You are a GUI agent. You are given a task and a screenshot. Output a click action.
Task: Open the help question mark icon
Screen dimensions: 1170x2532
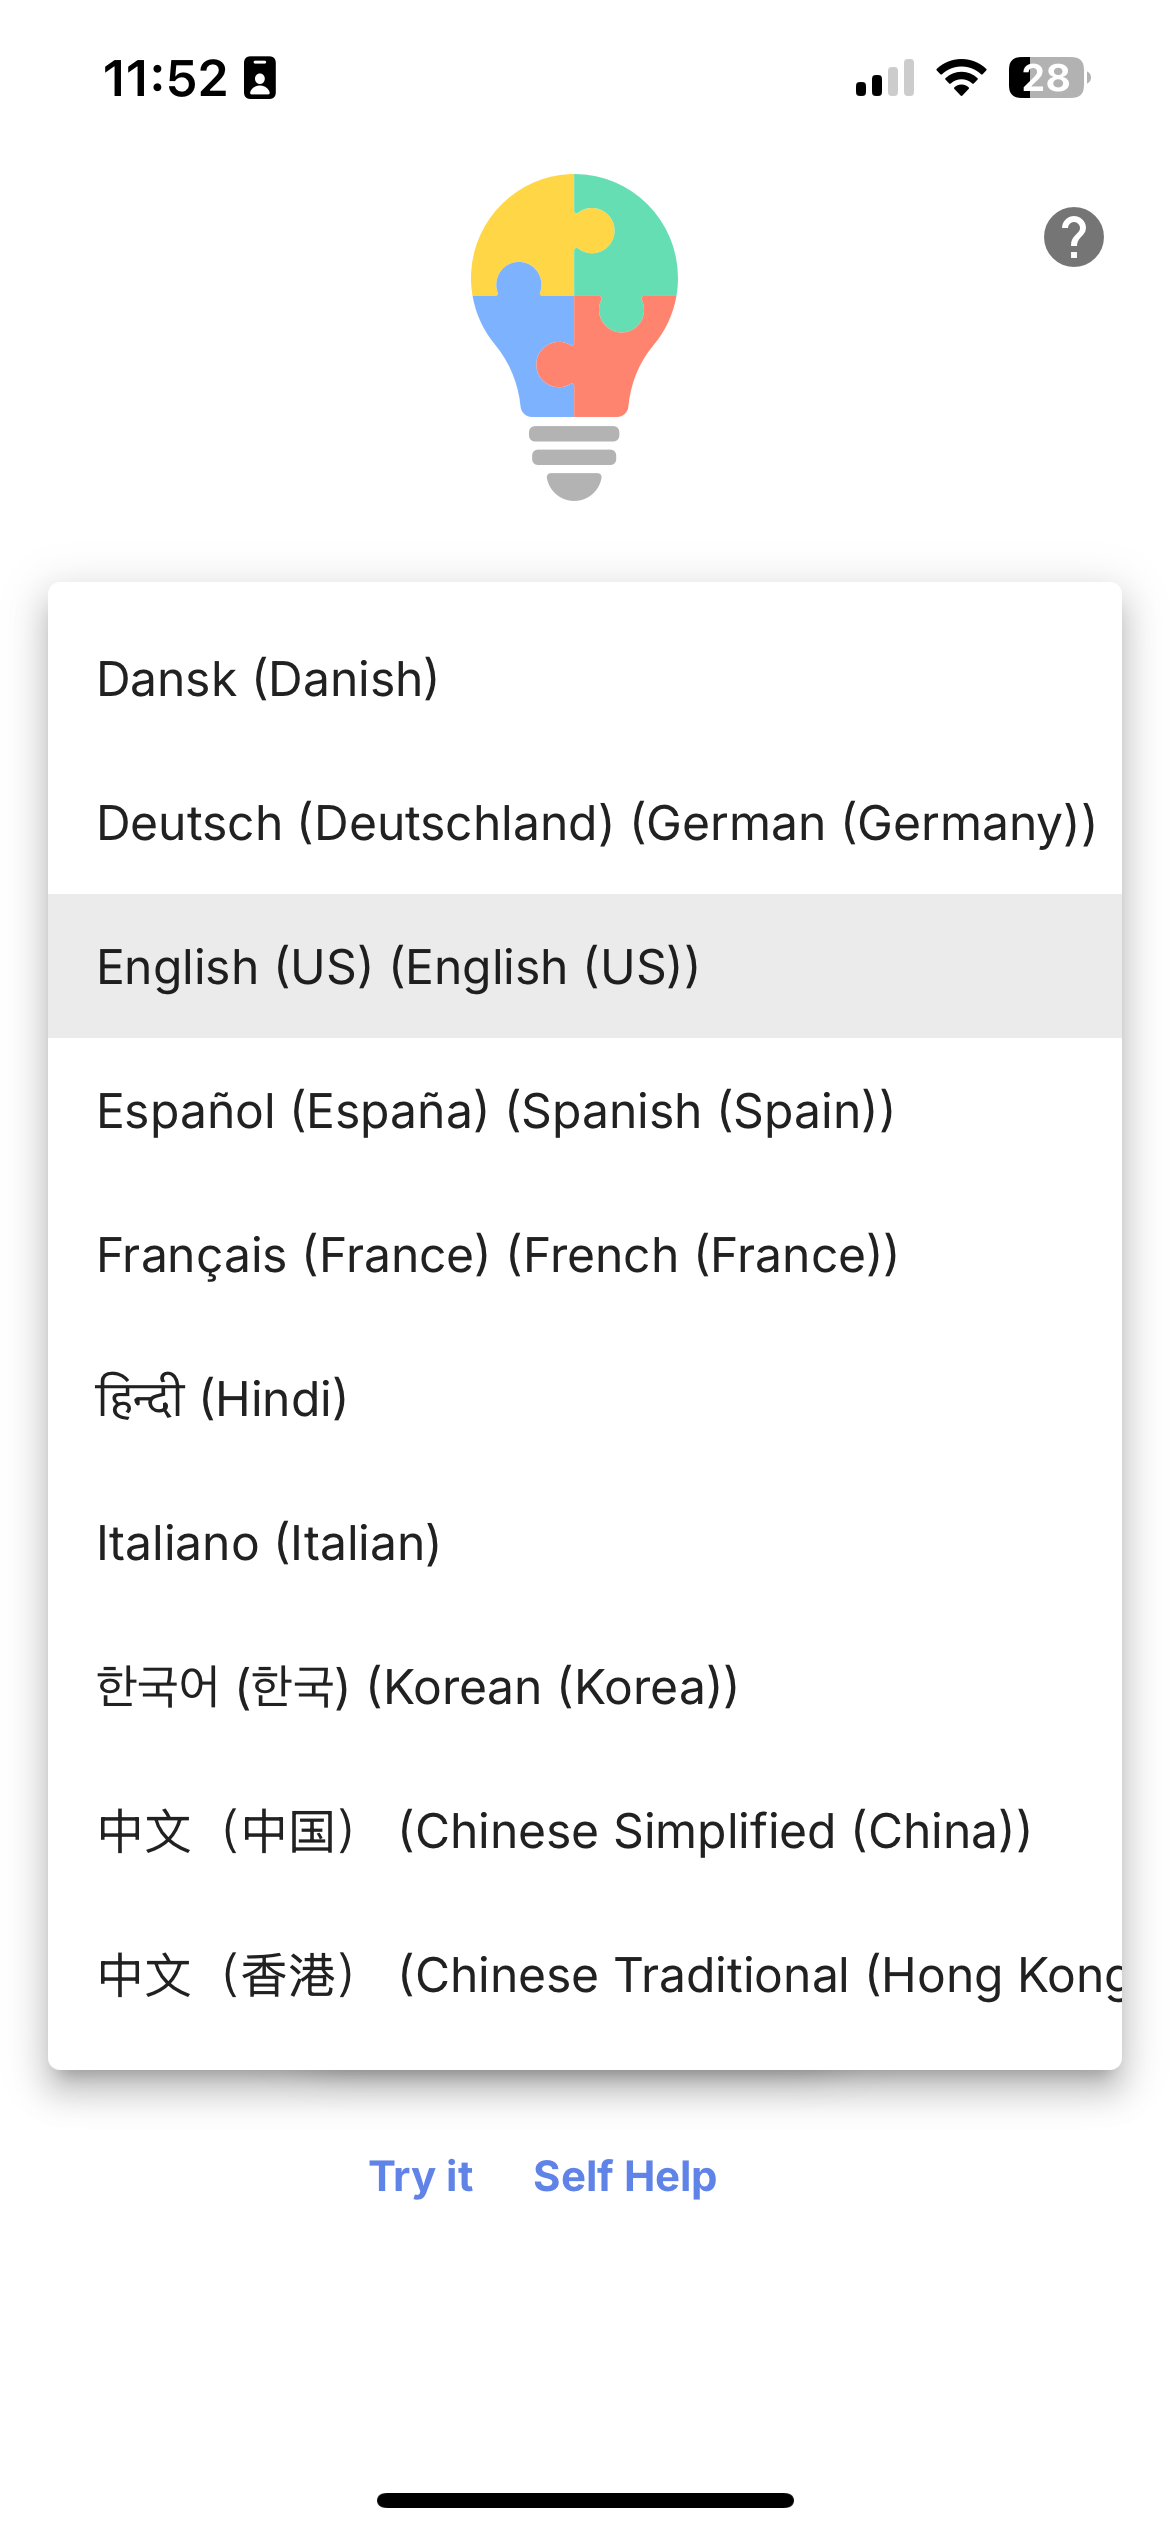(1075, 237)
